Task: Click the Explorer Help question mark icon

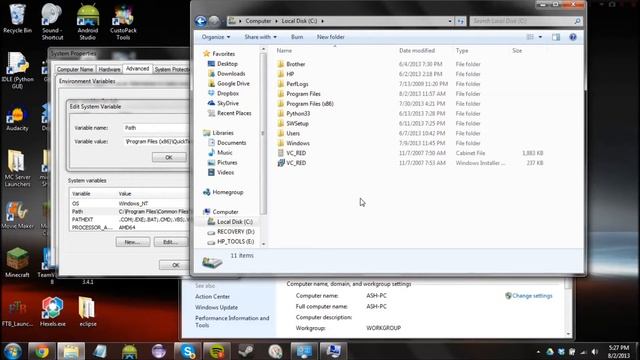Action: tap(573, 37)
